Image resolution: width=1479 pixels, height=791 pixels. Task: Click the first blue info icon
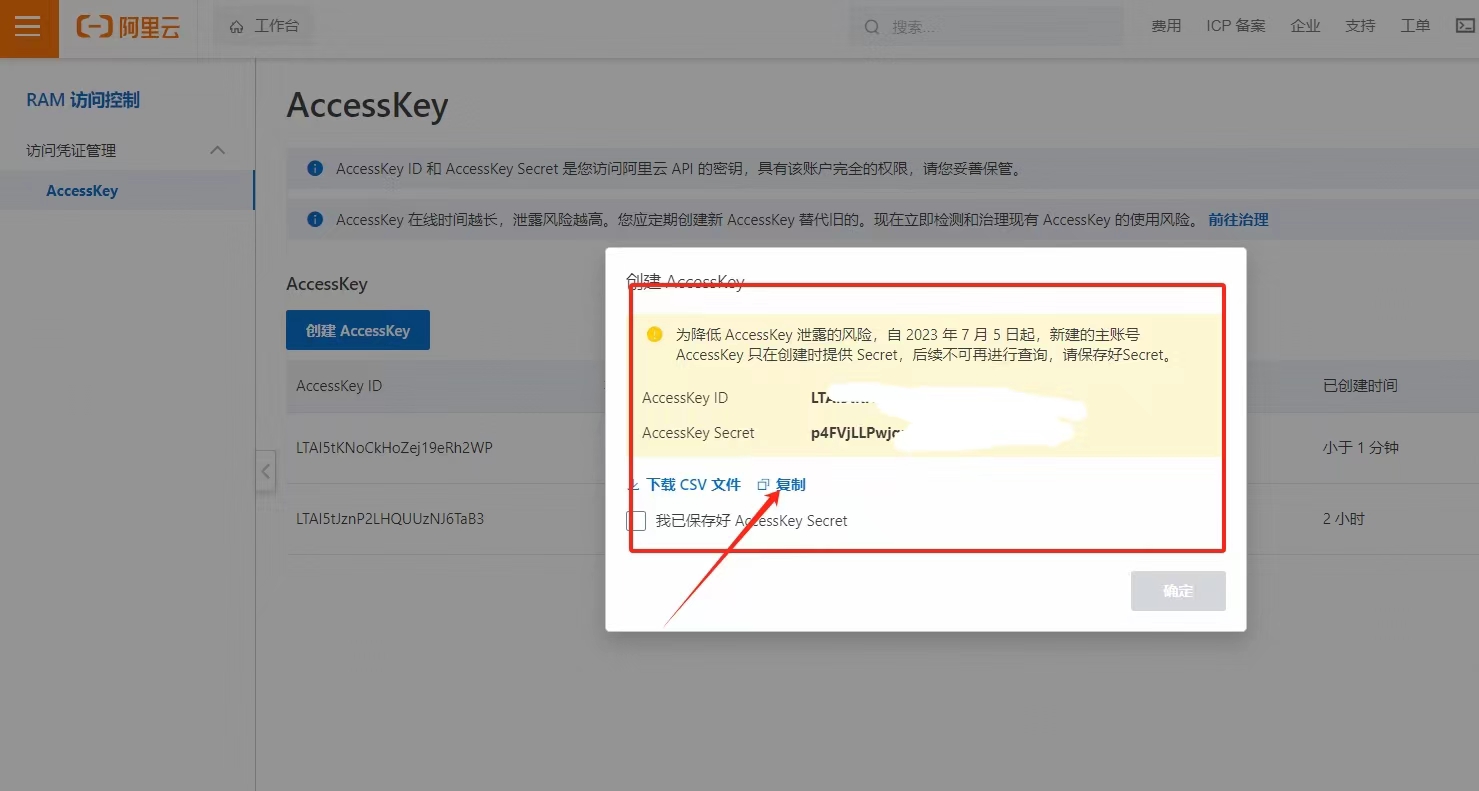coord(315,169)
